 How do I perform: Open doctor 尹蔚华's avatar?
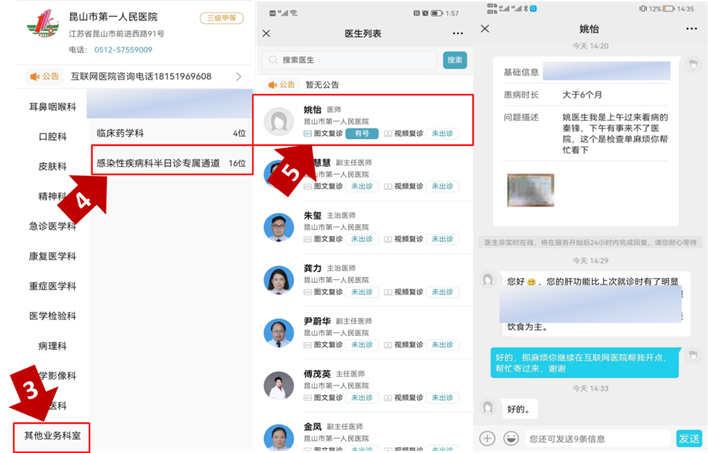(x=279, y=333)
